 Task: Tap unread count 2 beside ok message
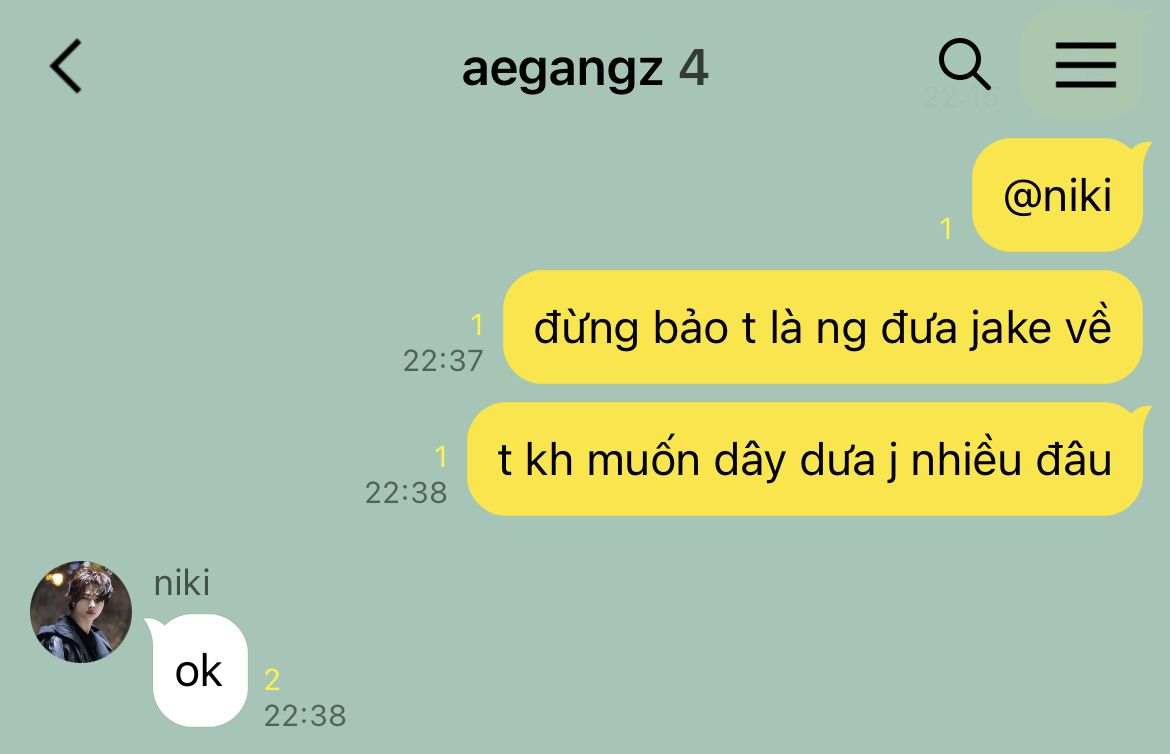click(272, 679)
